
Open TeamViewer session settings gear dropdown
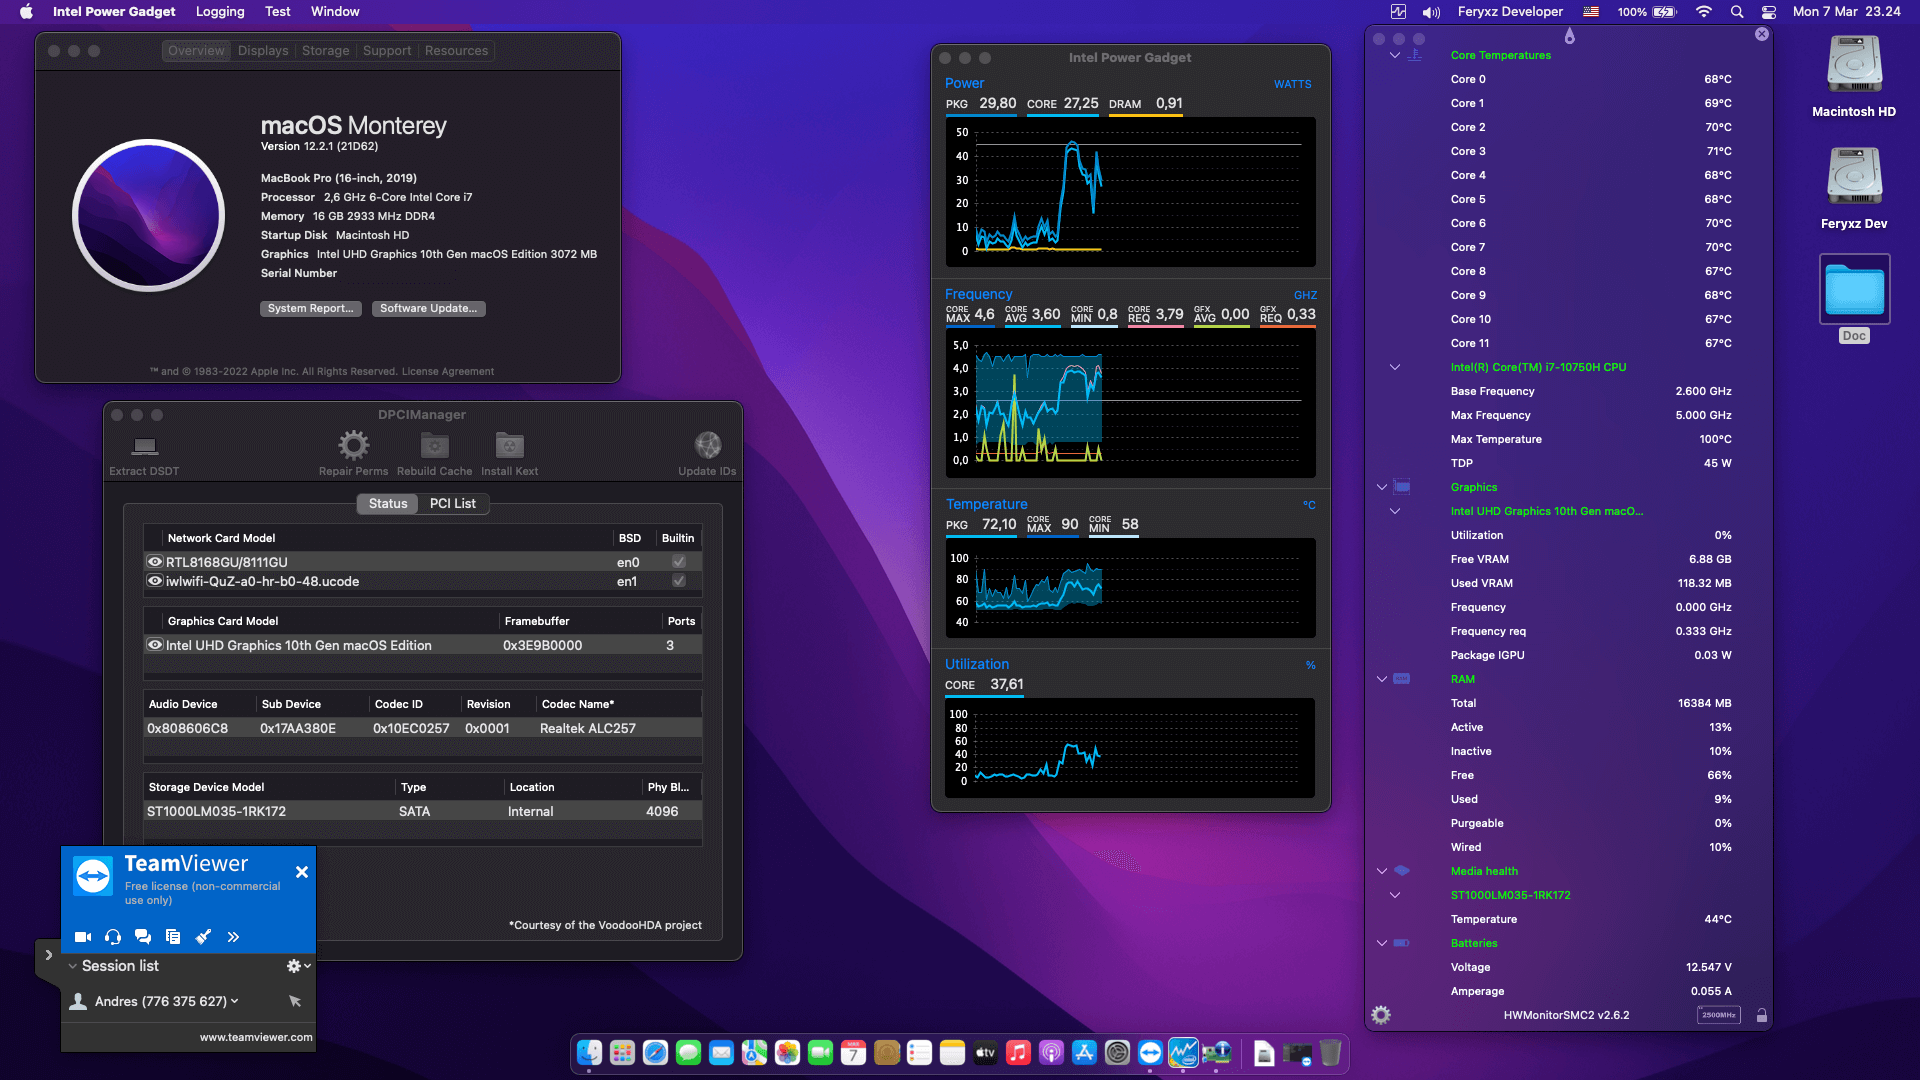coord(299,966)
